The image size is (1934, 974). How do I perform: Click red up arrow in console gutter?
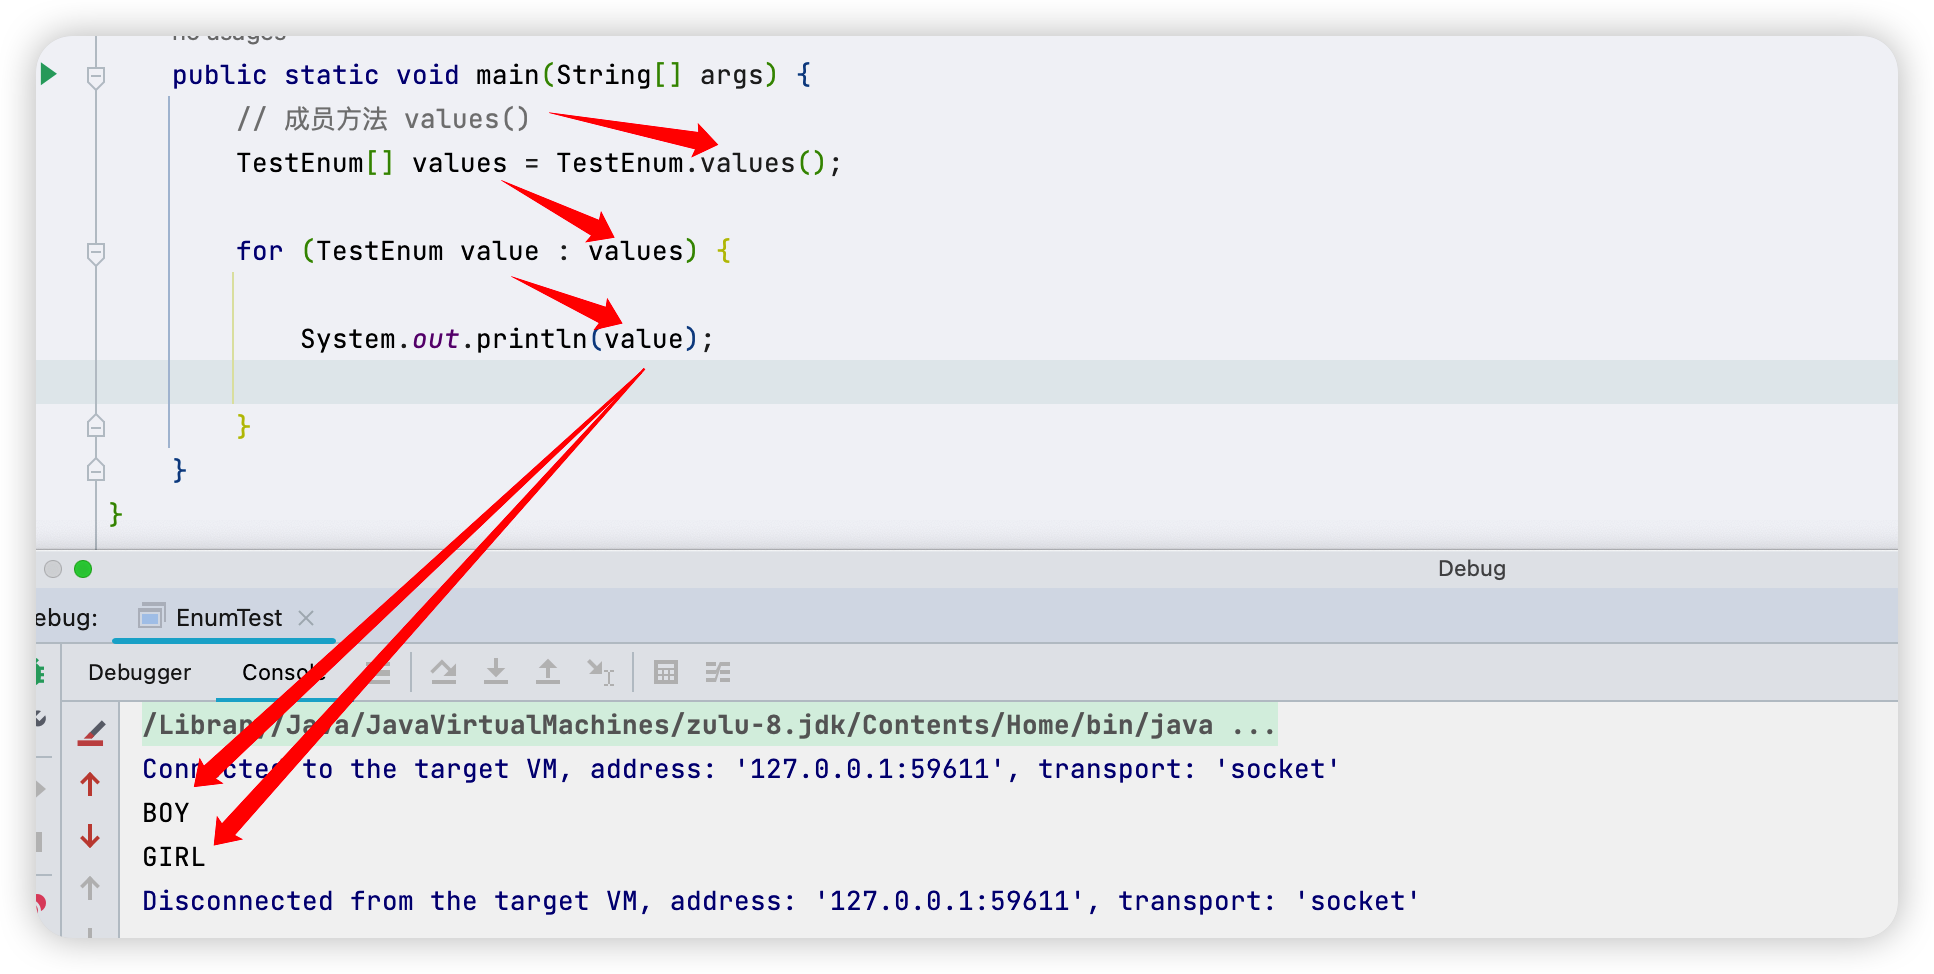pos(90,784)
